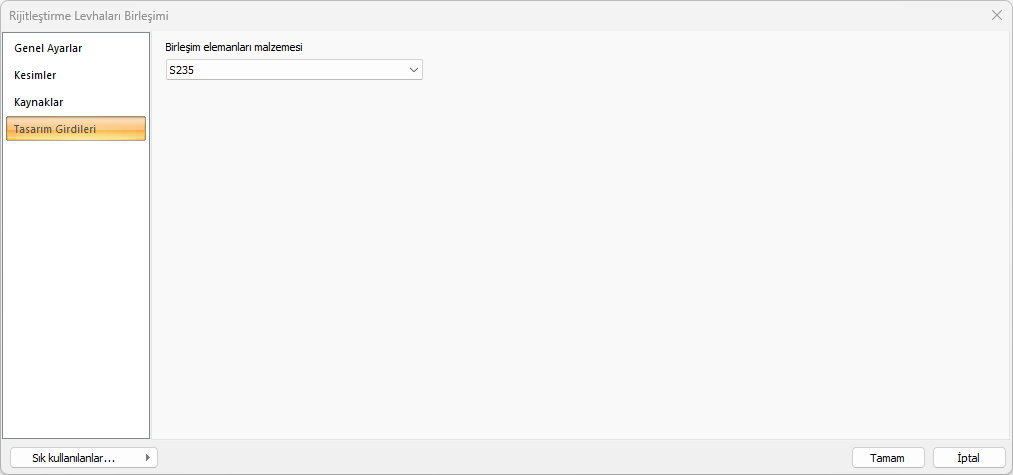
Task: Close the Rijitleştirme Levhaları Birleşimi dialog
Action: 997,15
